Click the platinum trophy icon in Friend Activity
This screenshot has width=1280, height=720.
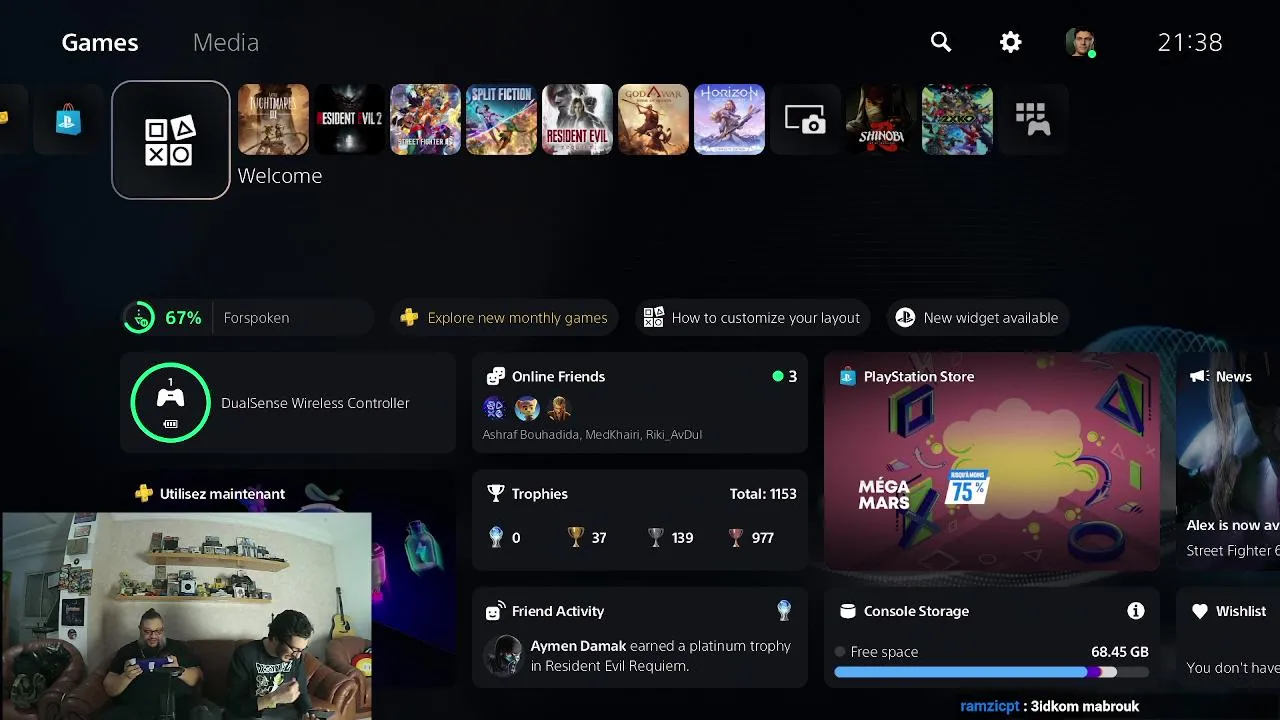pyautogui.click(x=784, y=610)
